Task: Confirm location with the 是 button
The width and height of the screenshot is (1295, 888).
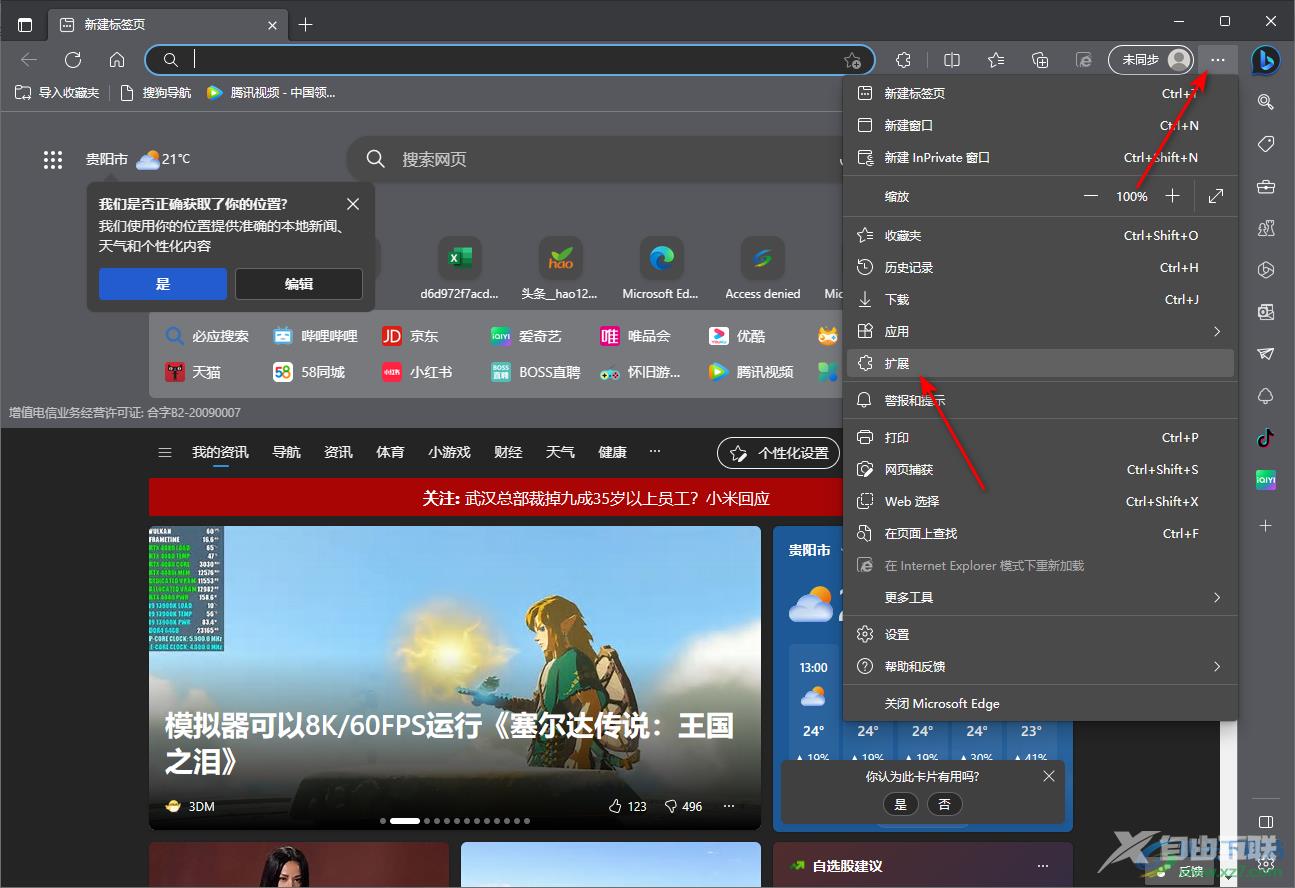Action: tap(163, 284)
